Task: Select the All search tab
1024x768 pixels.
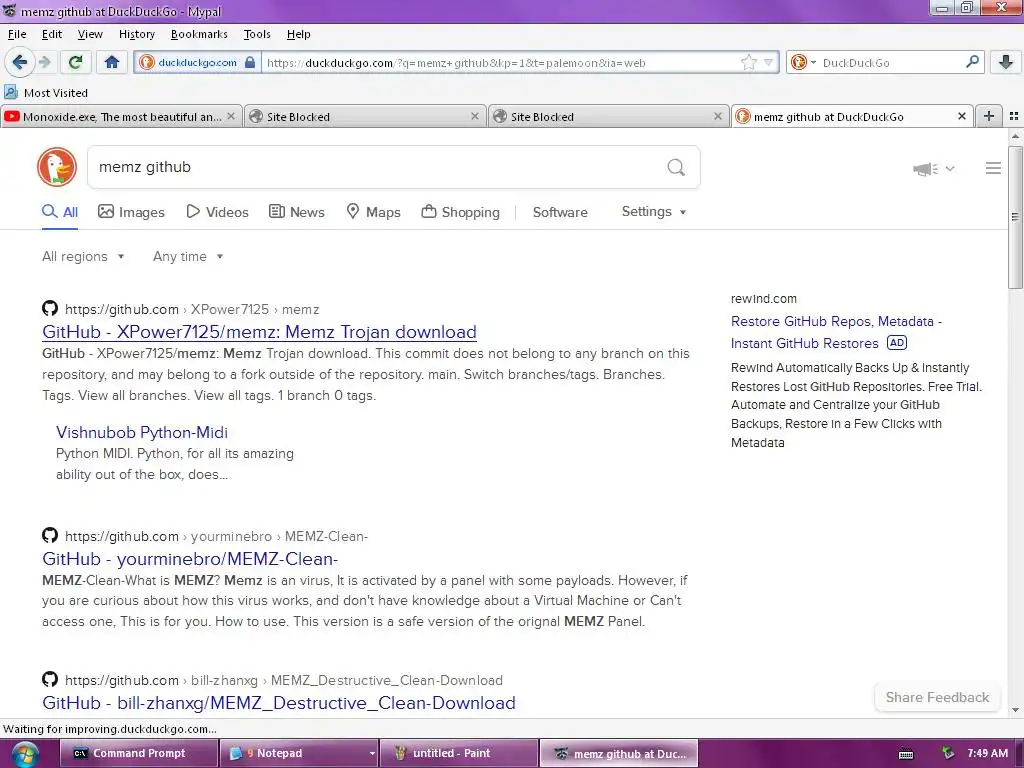Action: tap(60, 212)
